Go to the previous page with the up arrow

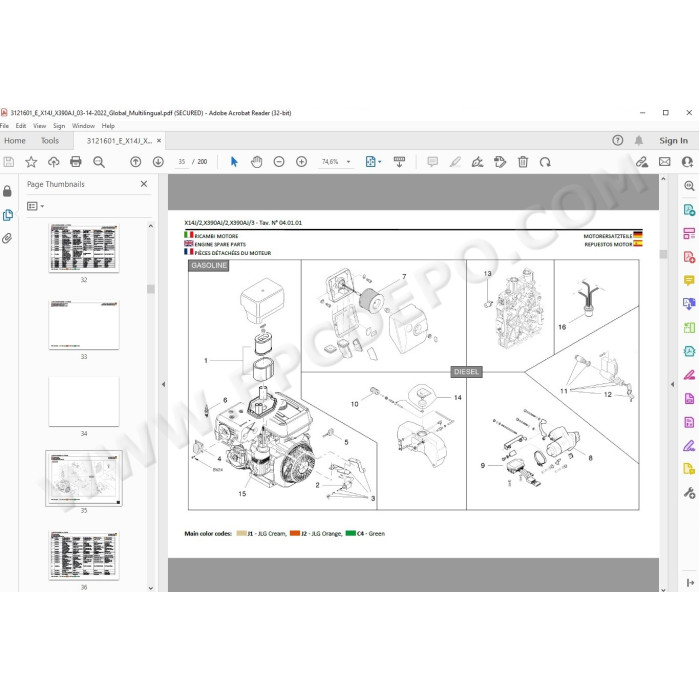pos(136,162)
